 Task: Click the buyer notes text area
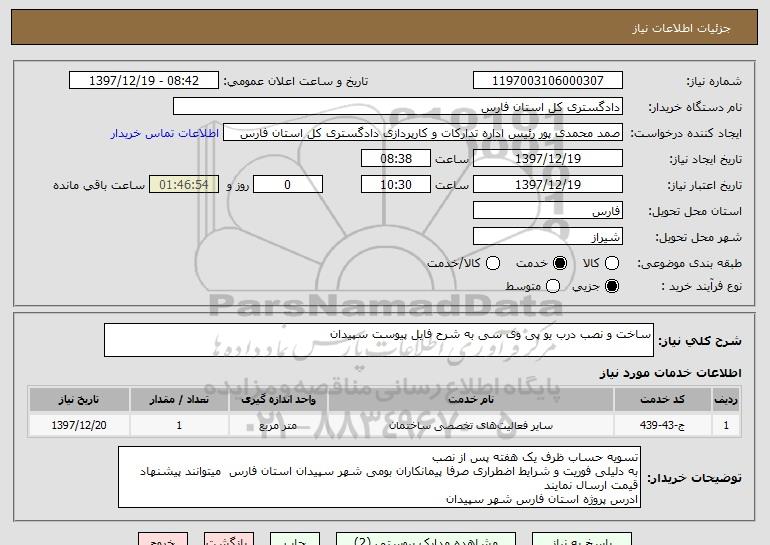[379, 477]
